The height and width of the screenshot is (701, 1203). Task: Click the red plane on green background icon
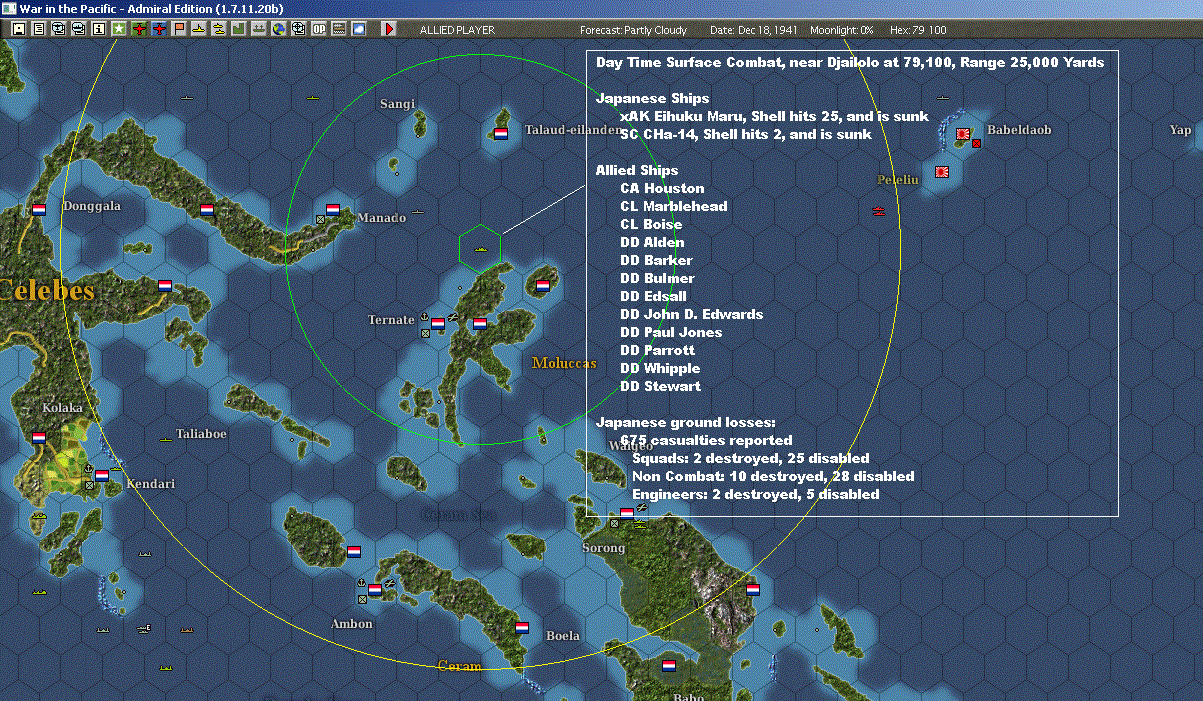coord(139,29)
